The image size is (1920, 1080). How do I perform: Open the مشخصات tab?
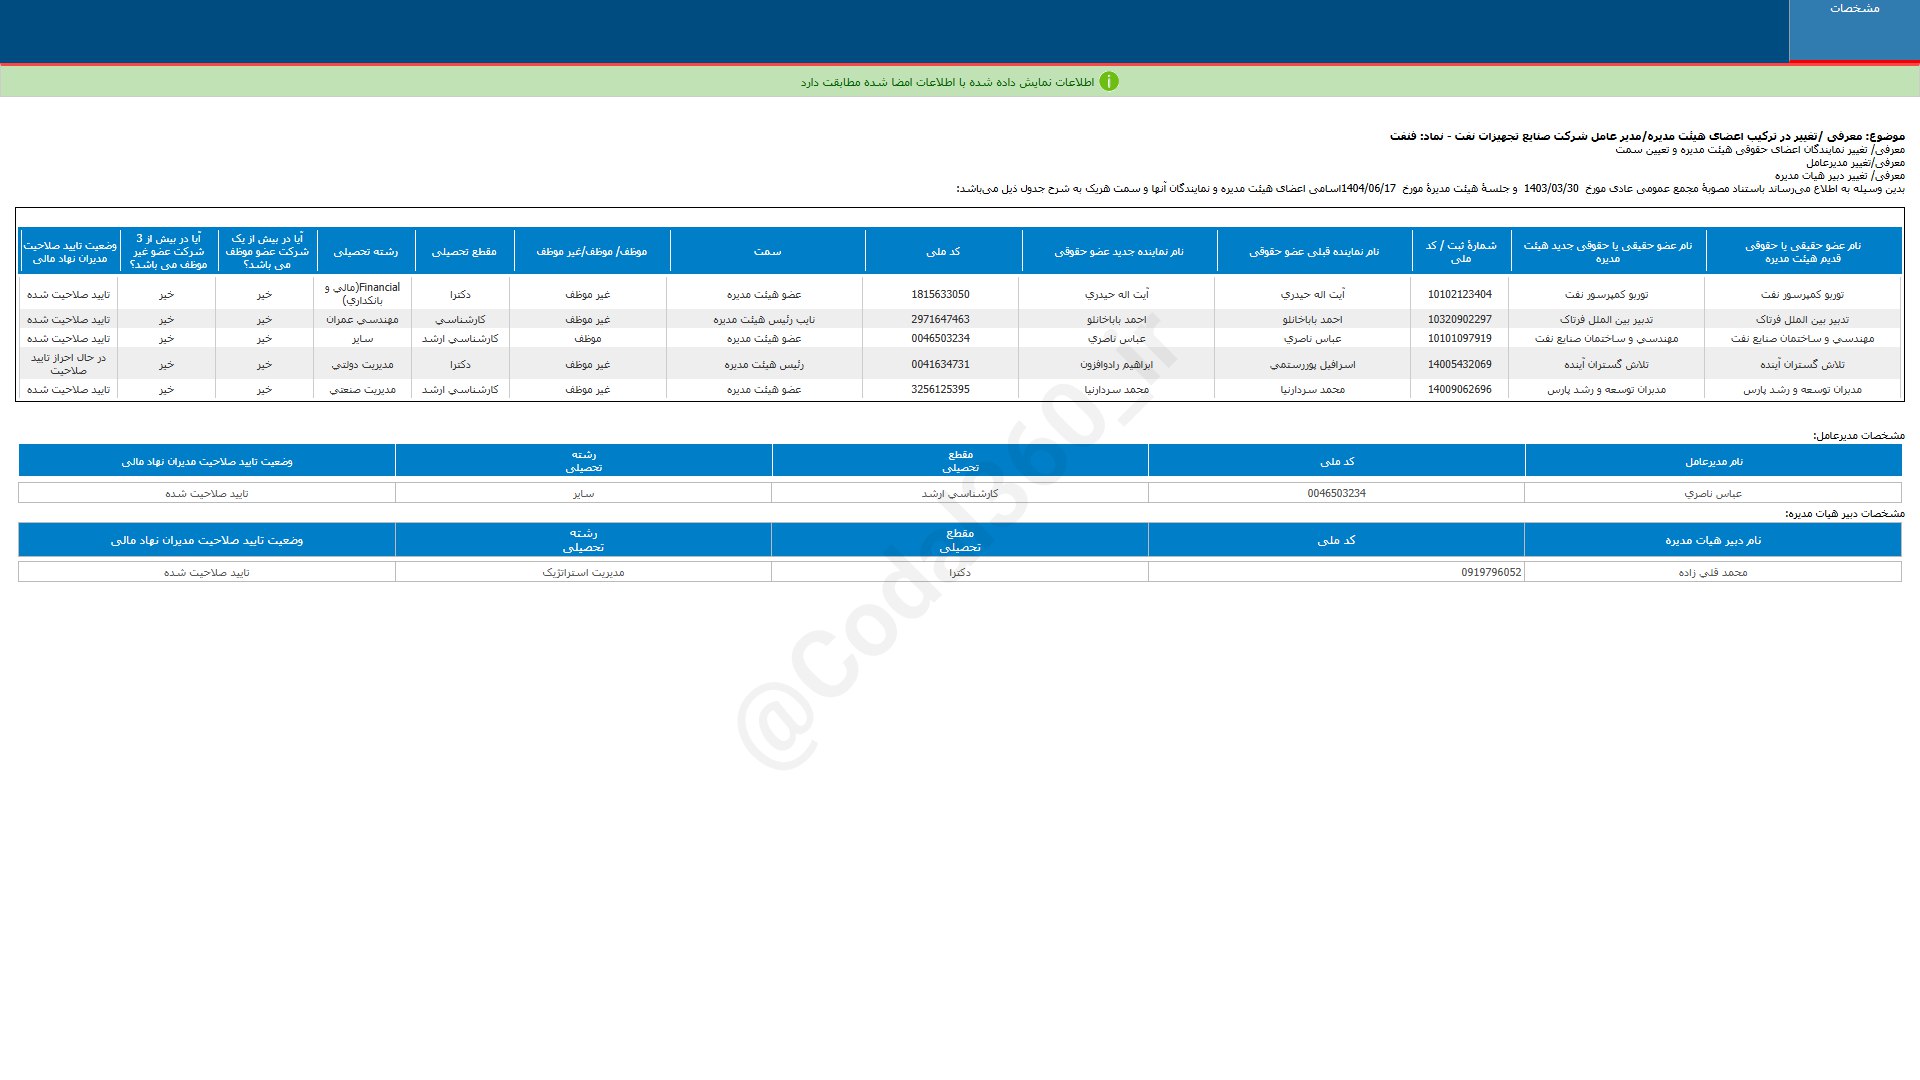pos(1853,9)
